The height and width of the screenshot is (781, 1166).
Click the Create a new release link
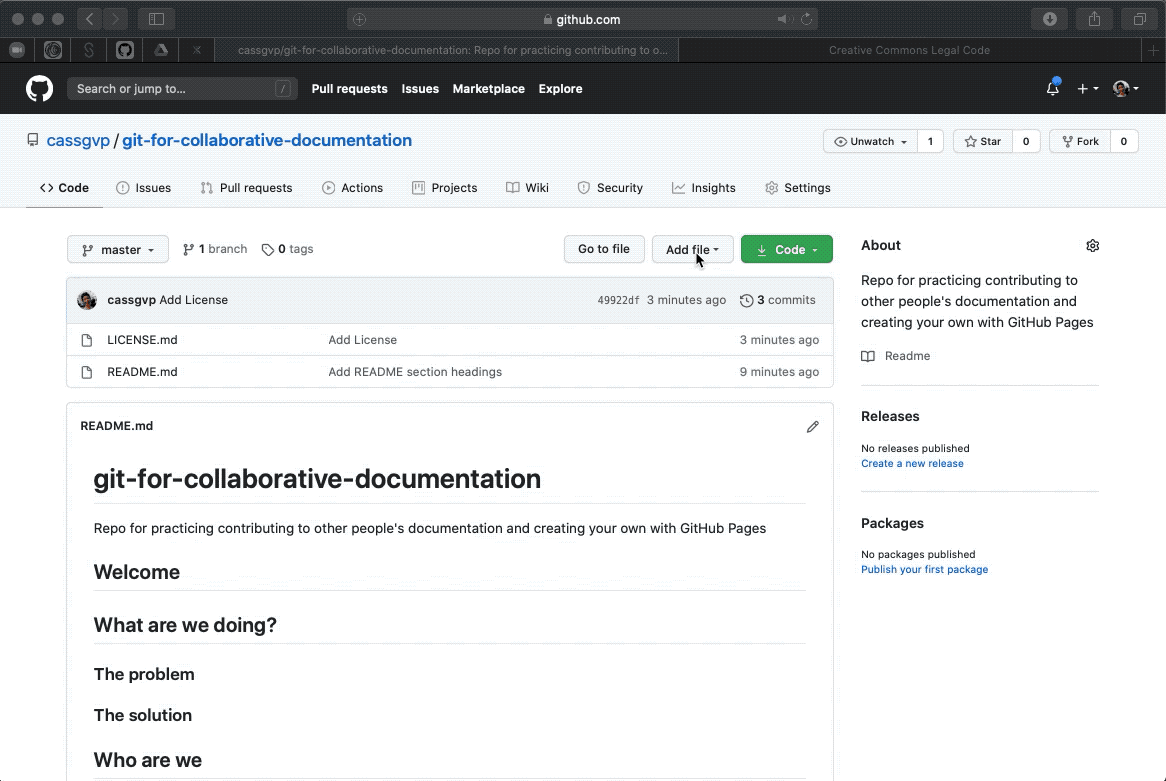click(912, 463)
